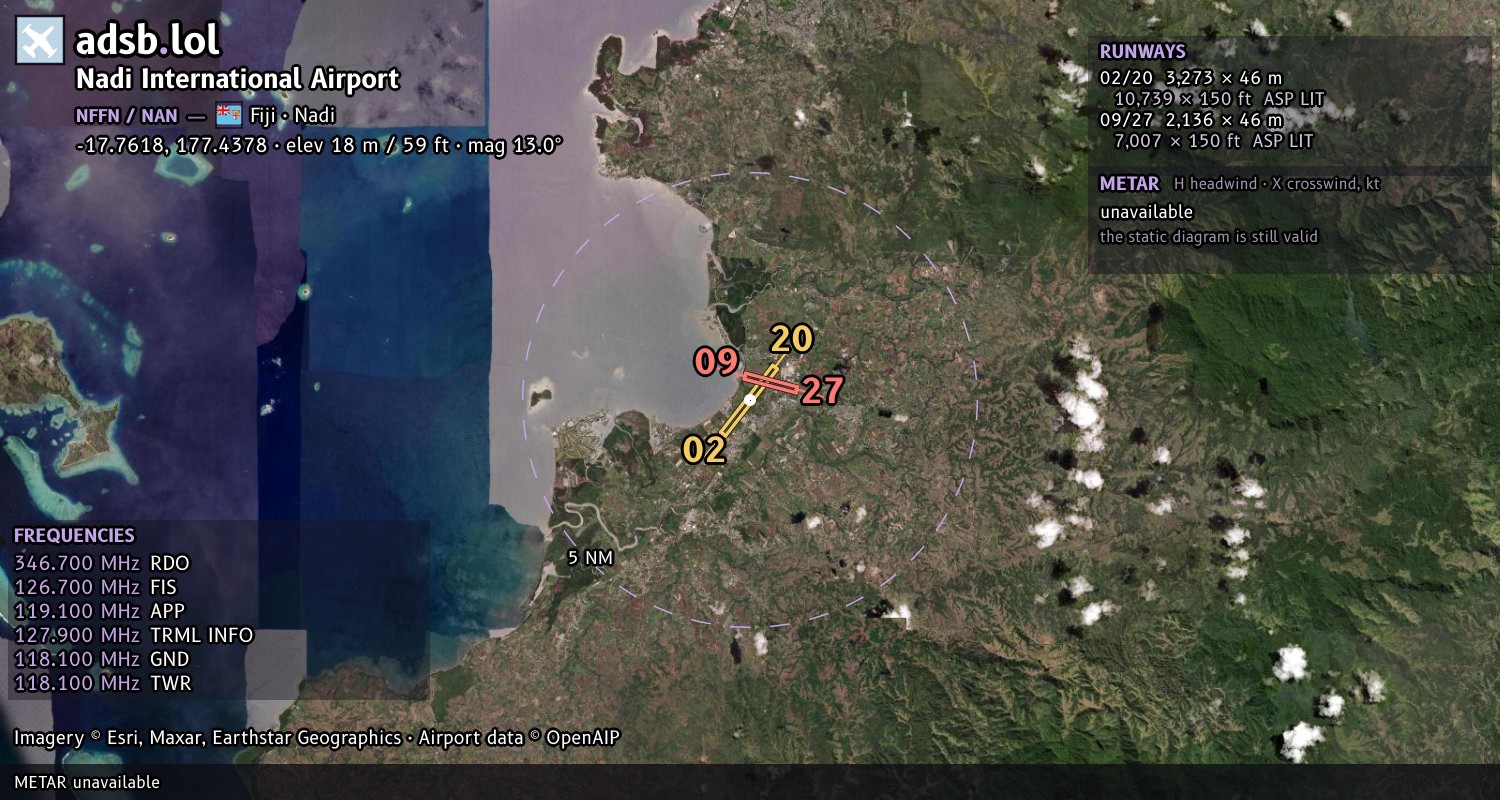Select the 10,739 × 150 ft ASP LIT line
This screenshot has width=1500, height=800.
point(1219,99)
